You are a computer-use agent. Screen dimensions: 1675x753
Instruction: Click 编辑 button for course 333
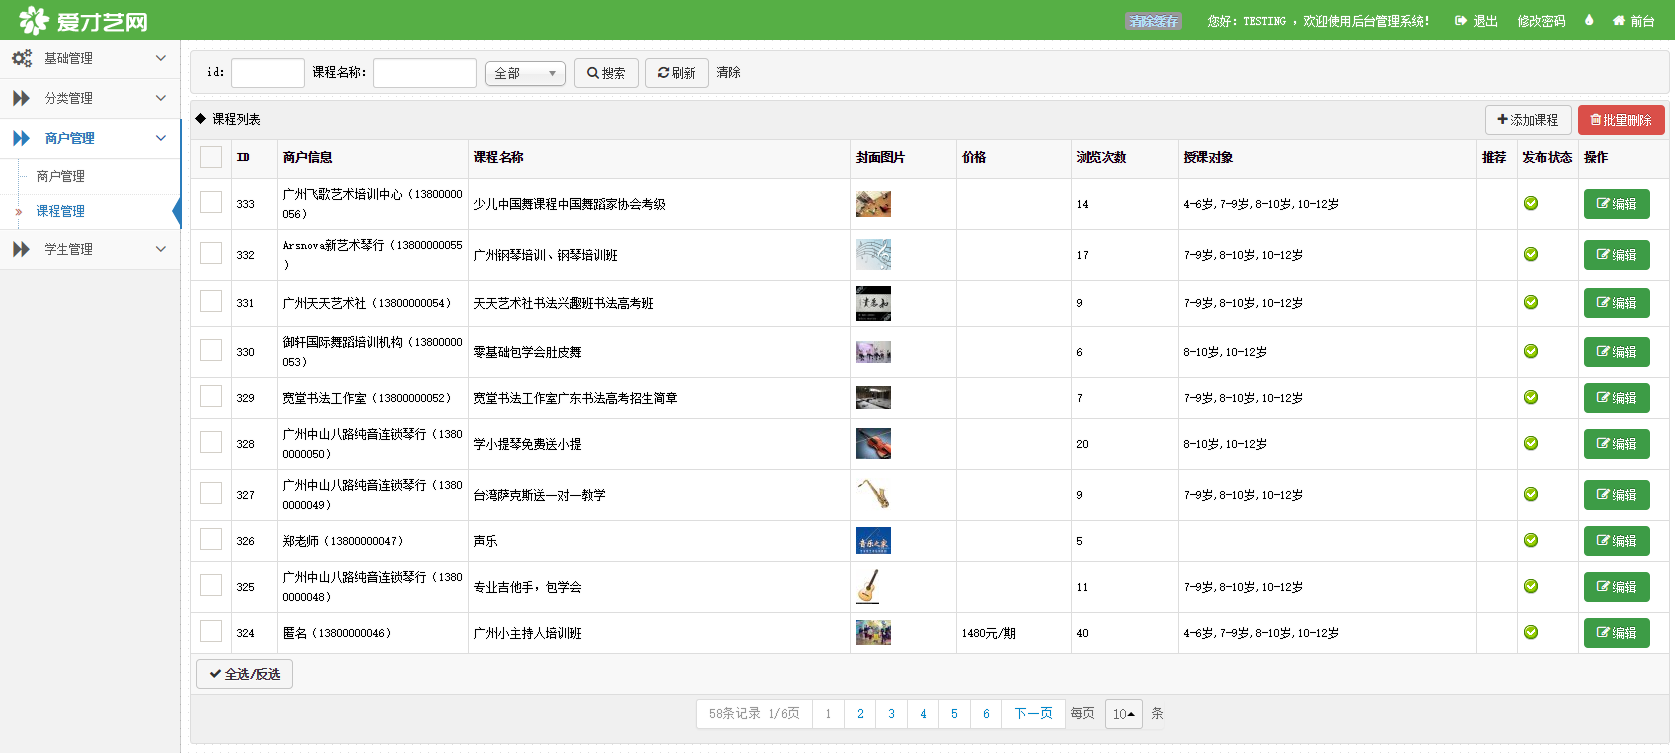1617,204
